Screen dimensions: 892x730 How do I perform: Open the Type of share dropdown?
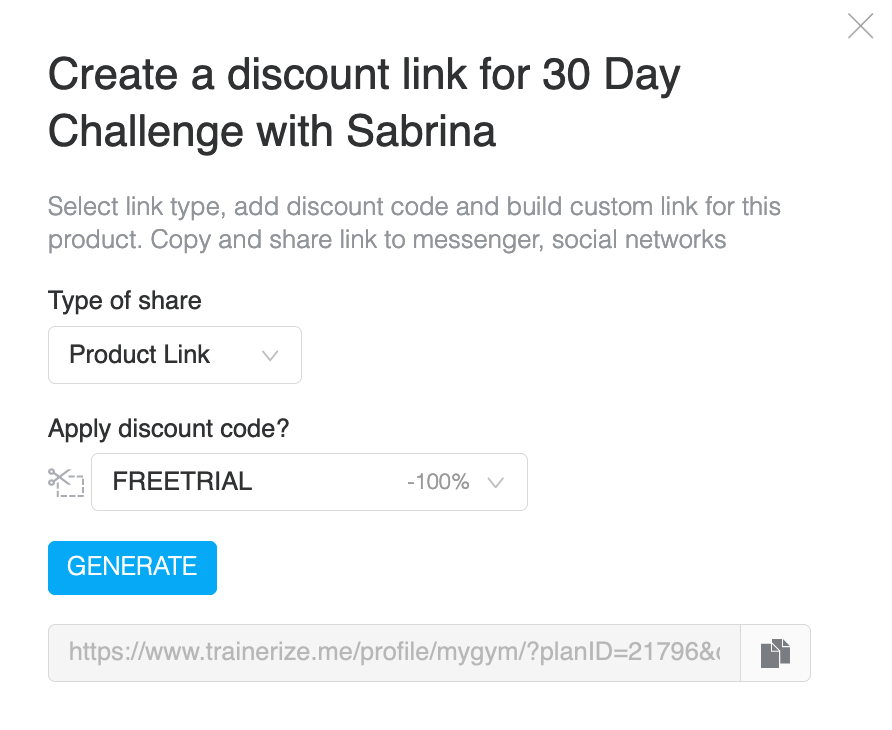(174, 355)
